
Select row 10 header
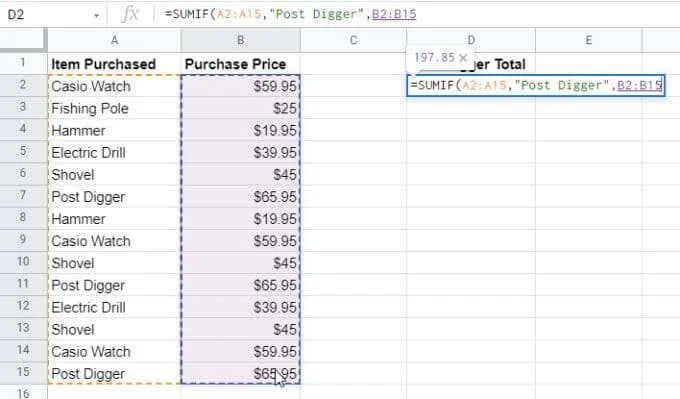23,262
